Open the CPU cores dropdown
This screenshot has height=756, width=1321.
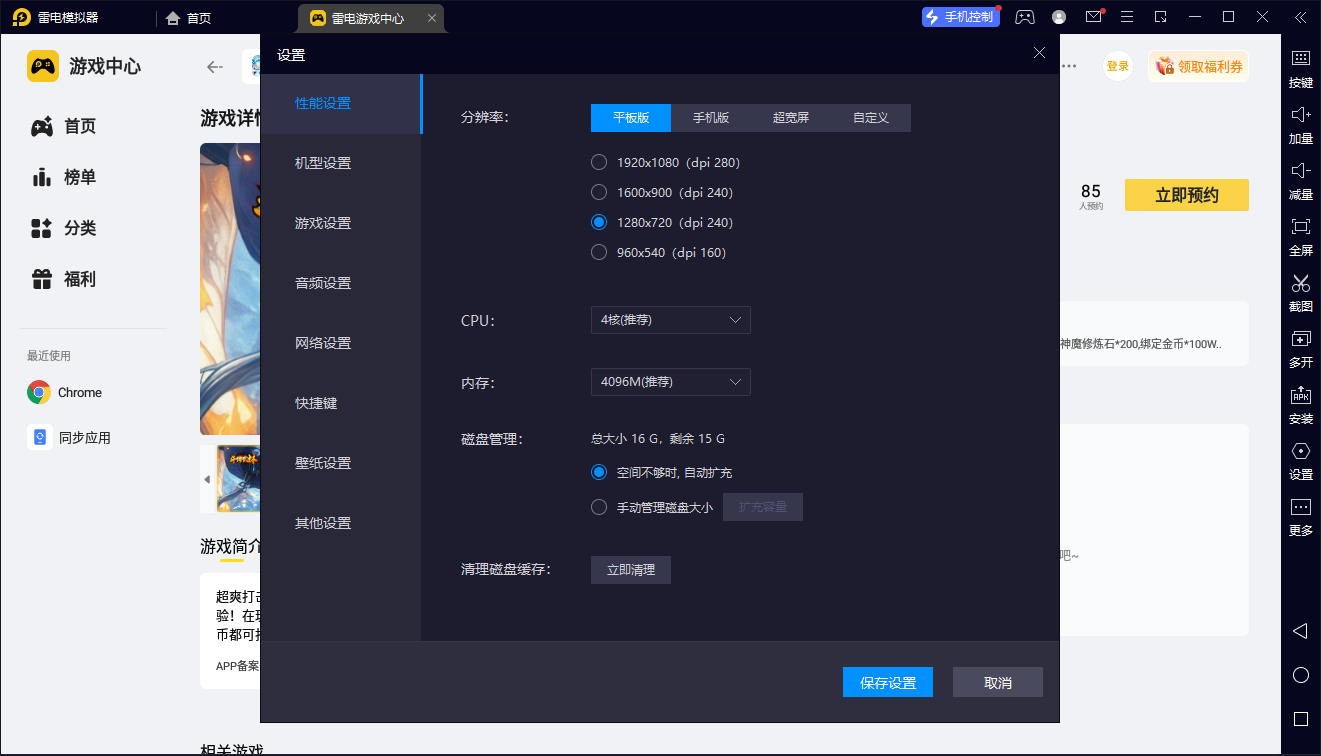coord(670,320)
